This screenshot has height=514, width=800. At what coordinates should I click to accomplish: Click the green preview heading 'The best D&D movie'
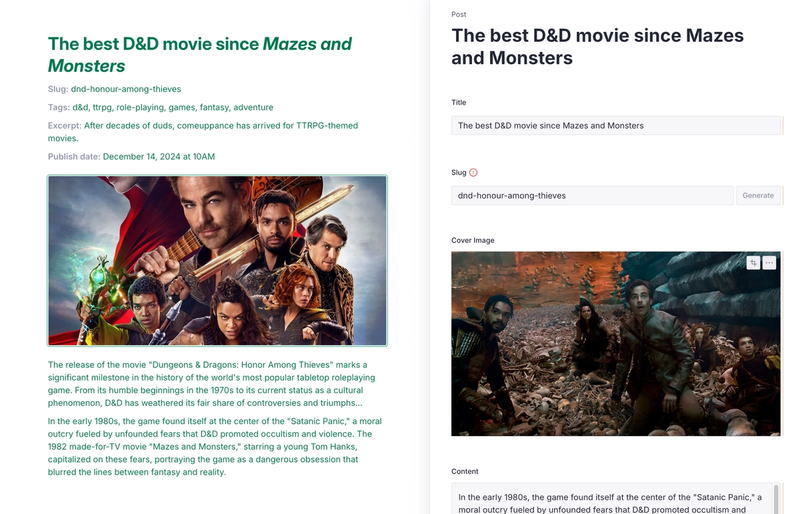[x=199, y=55]
